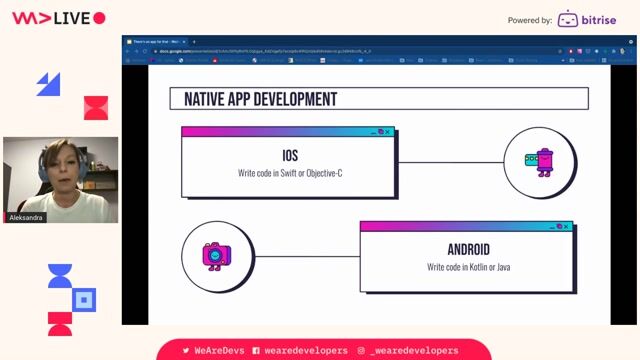Screen dimensions: 640x360
Task: Open a new browser tab with plus button
Action: [194, 42]
